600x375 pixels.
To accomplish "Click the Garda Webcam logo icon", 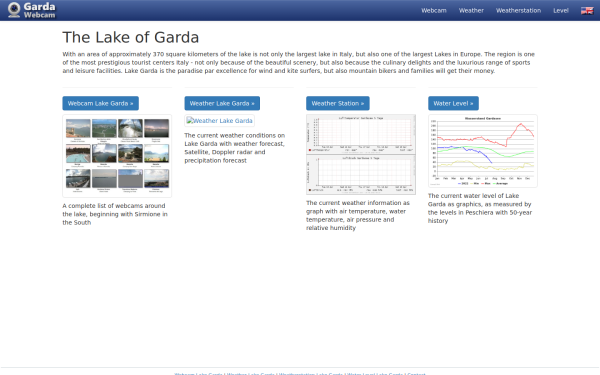I will click(x=14, y=10).
